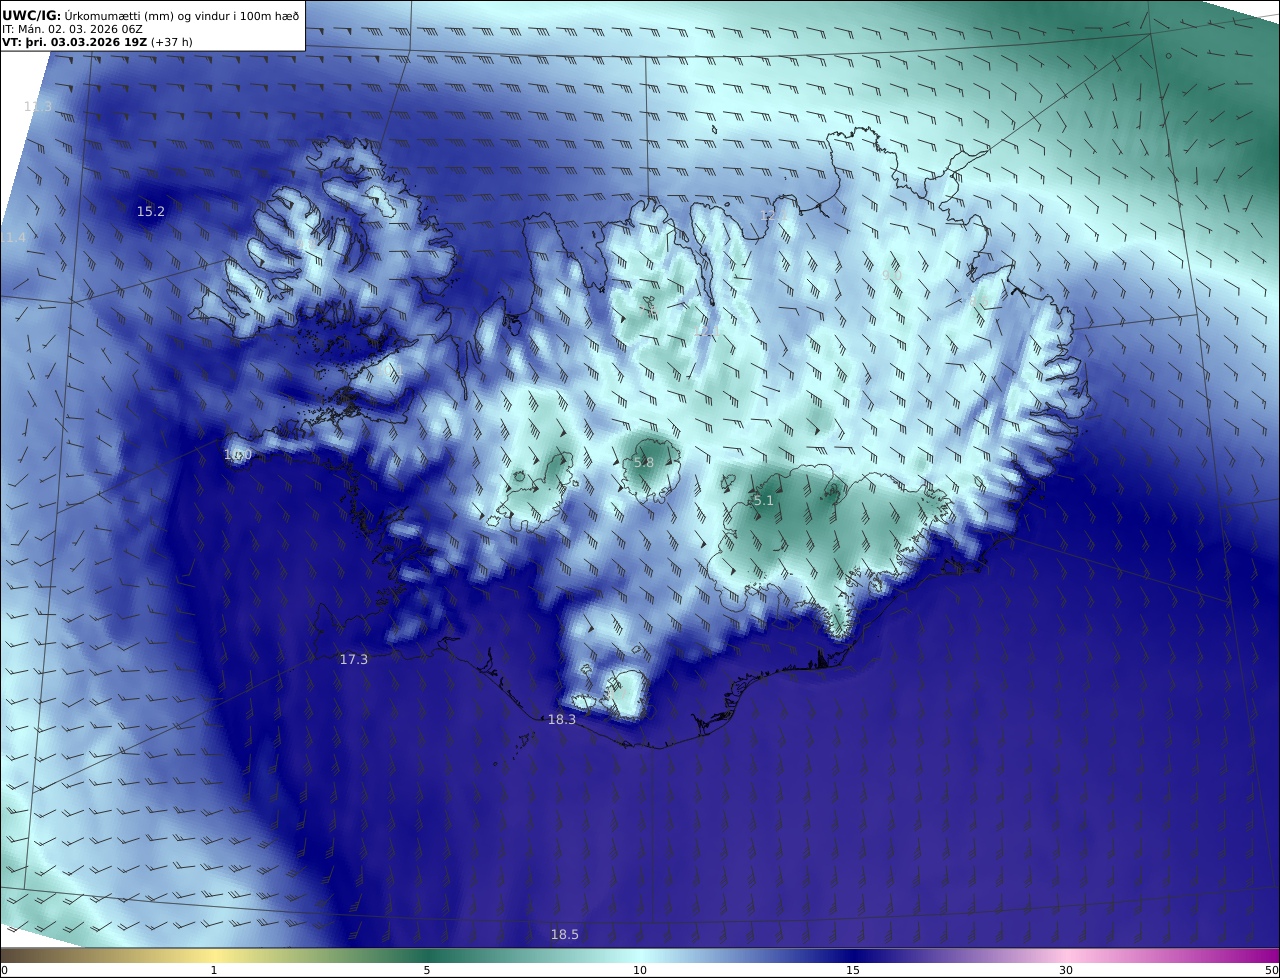Click the color bar tick label 50
1280x978 pixels.
point(1272,970)
